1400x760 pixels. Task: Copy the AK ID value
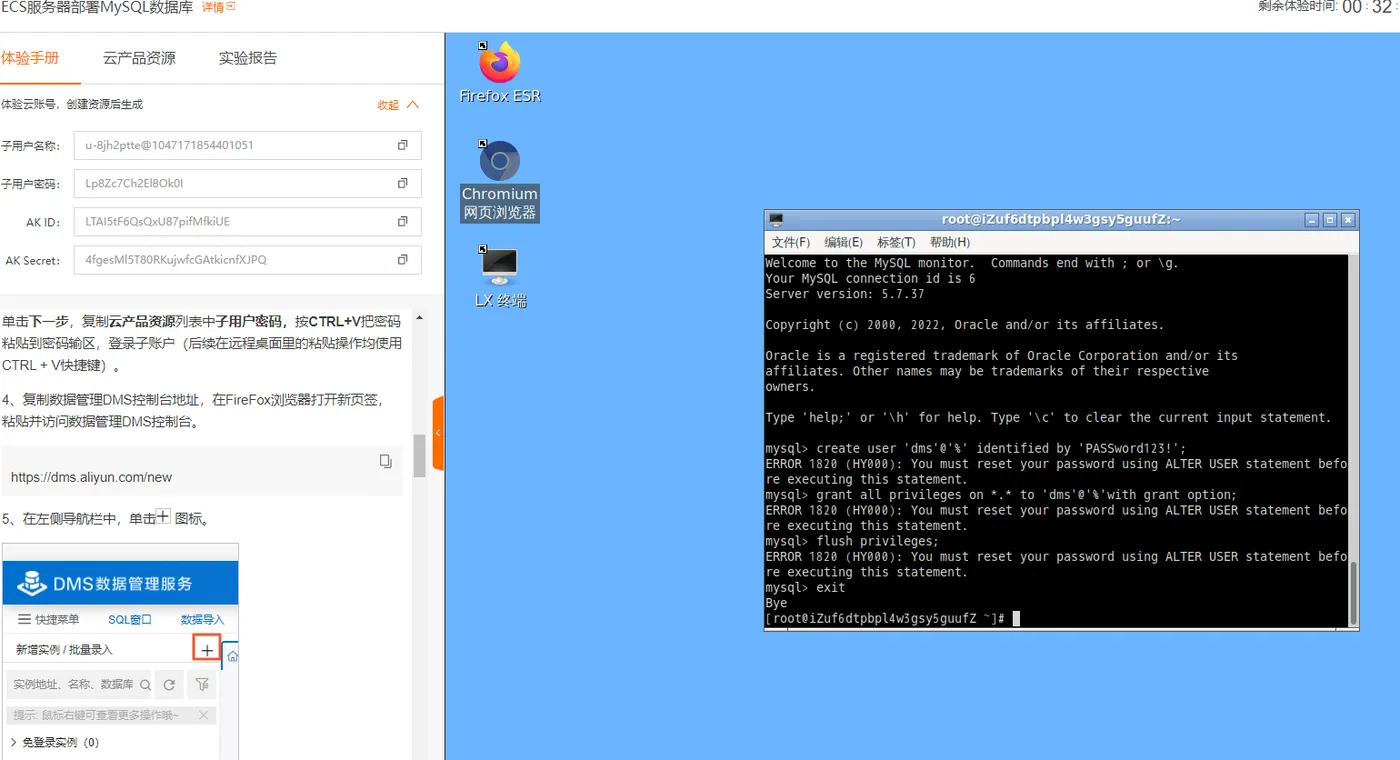402,221
